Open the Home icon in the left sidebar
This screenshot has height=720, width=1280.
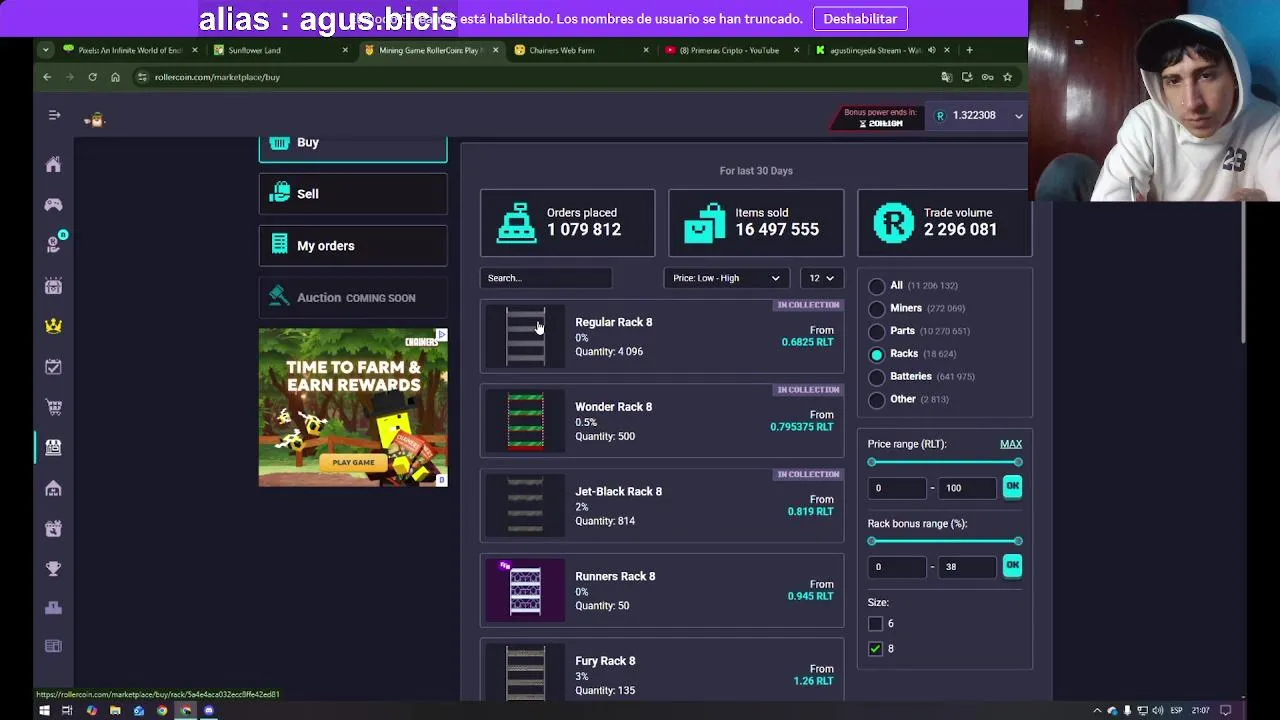[53, 164]
